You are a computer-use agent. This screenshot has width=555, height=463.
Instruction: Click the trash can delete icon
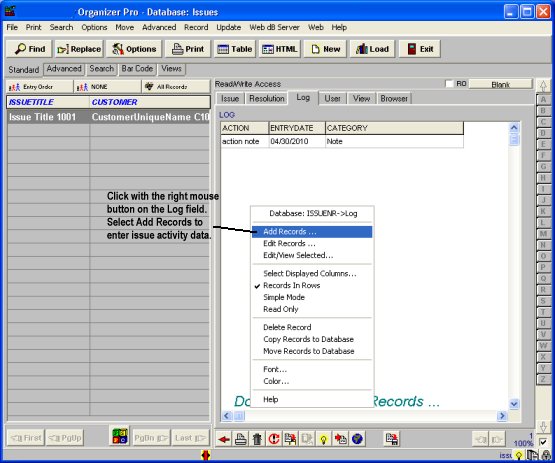point(257,439)
